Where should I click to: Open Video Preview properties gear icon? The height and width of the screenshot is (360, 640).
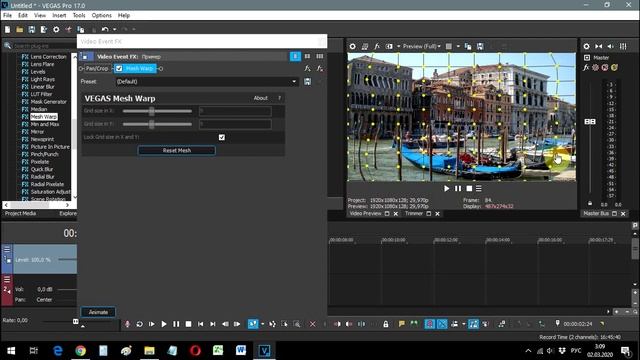coord(353,47)
